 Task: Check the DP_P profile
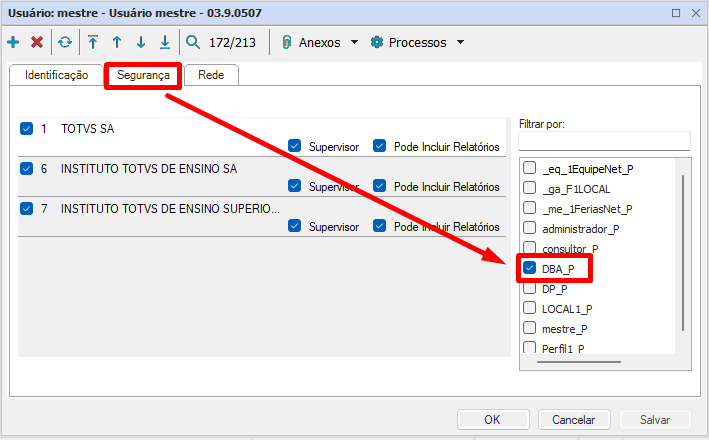tap(529, 288)
